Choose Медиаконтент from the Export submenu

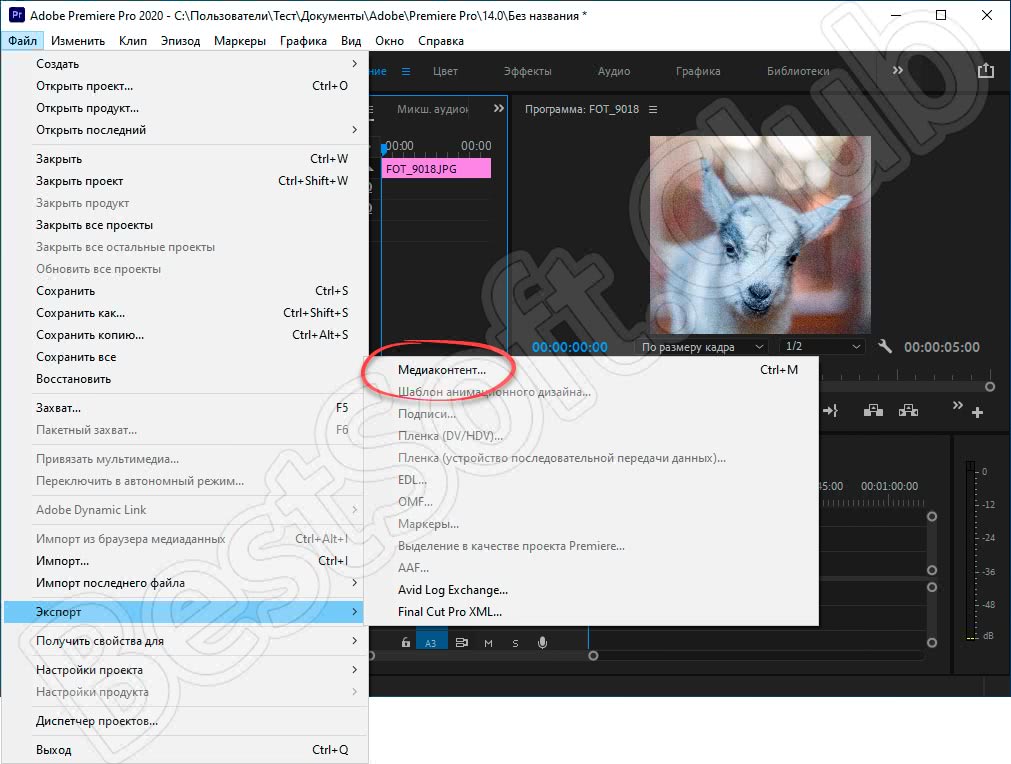(441, 370)
